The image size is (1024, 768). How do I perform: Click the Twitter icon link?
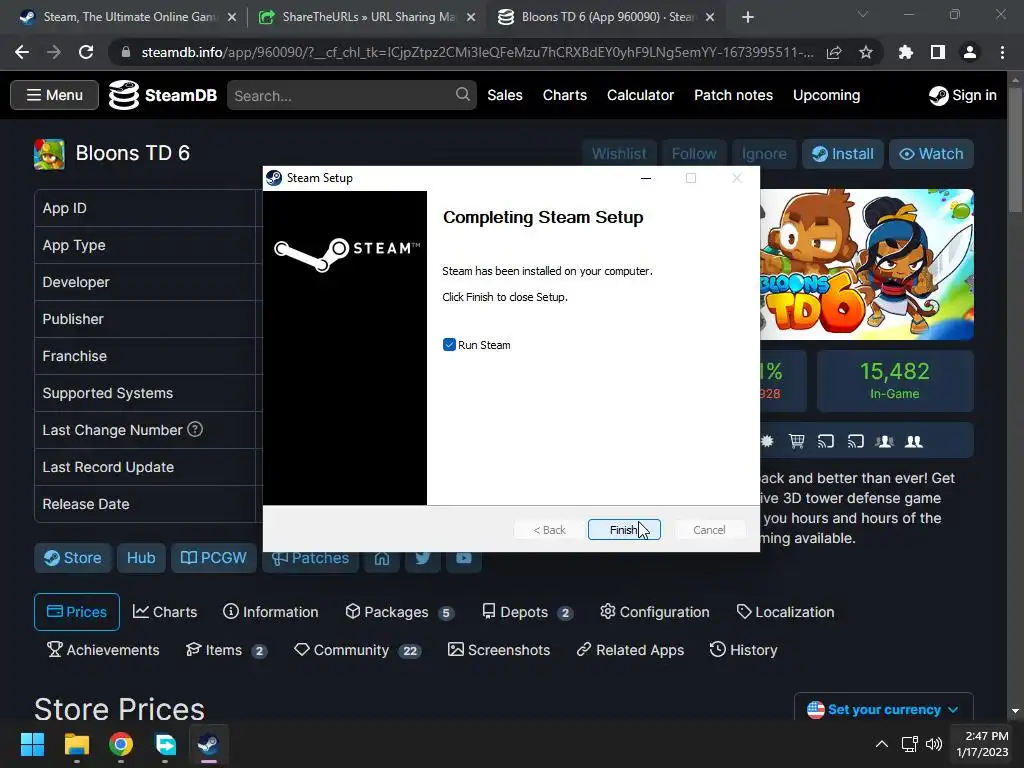(x=423, y=559)
